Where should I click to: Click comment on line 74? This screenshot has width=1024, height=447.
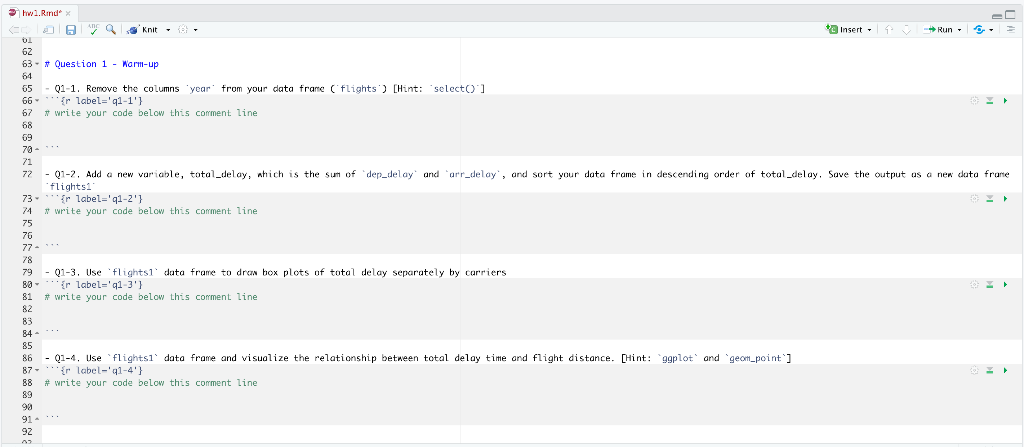click(151, 211)
